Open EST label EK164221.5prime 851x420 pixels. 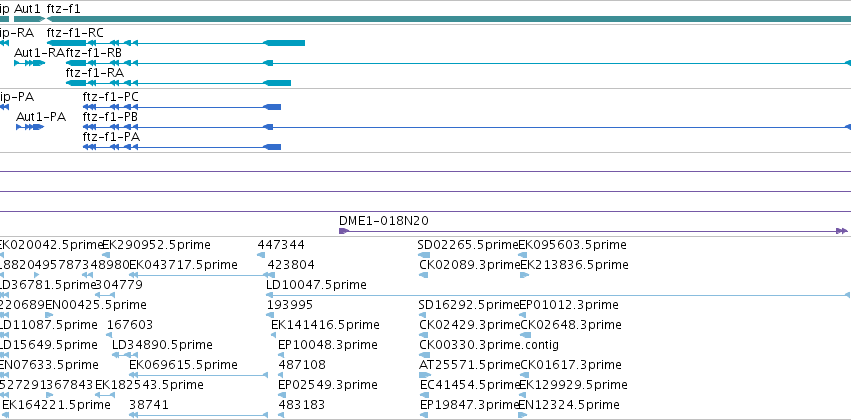[x=56, y=406]
